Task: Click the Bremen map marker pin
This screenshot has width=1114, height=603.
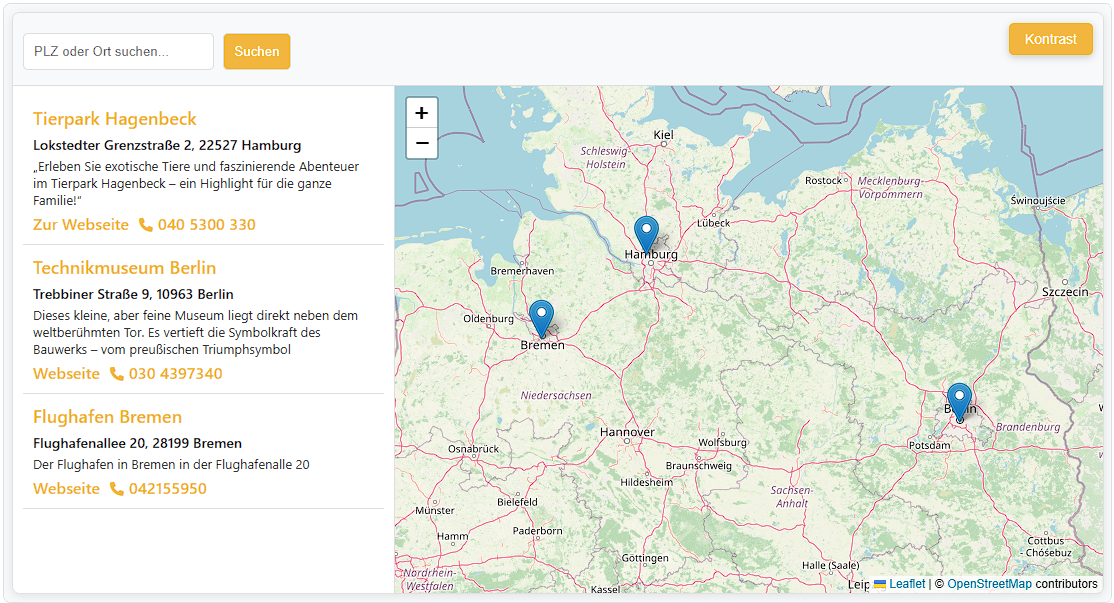Action: tap(541, 318)
